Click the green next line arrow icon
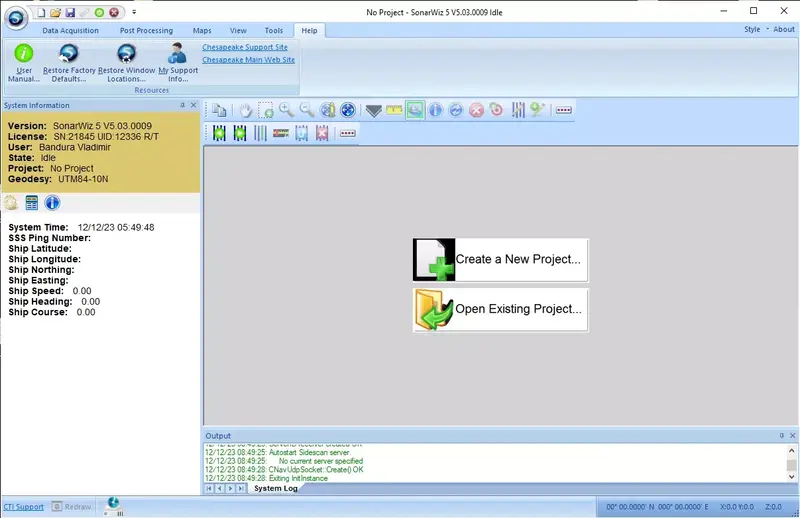This screenshot has width=800, height=518. 240,133
